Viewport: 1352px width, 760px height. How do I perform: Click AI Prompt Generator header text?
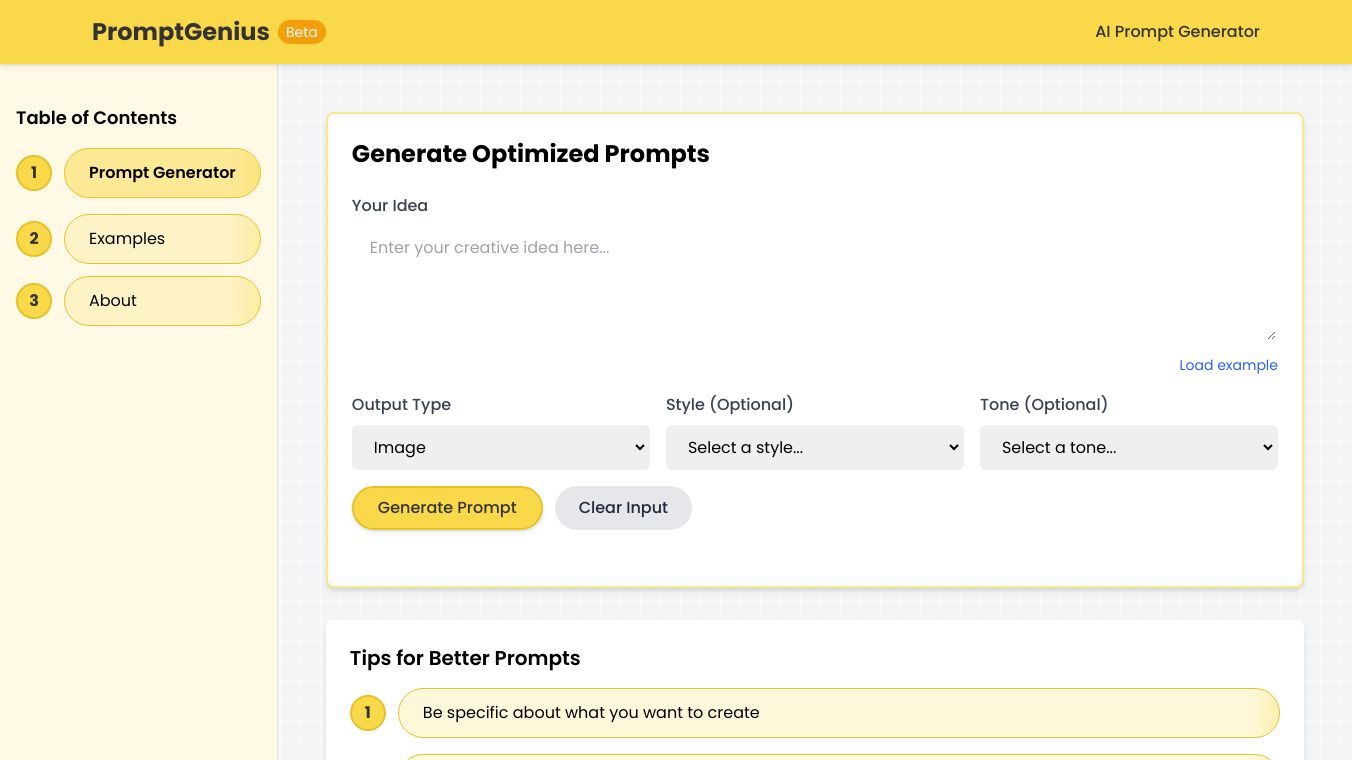1177,32
